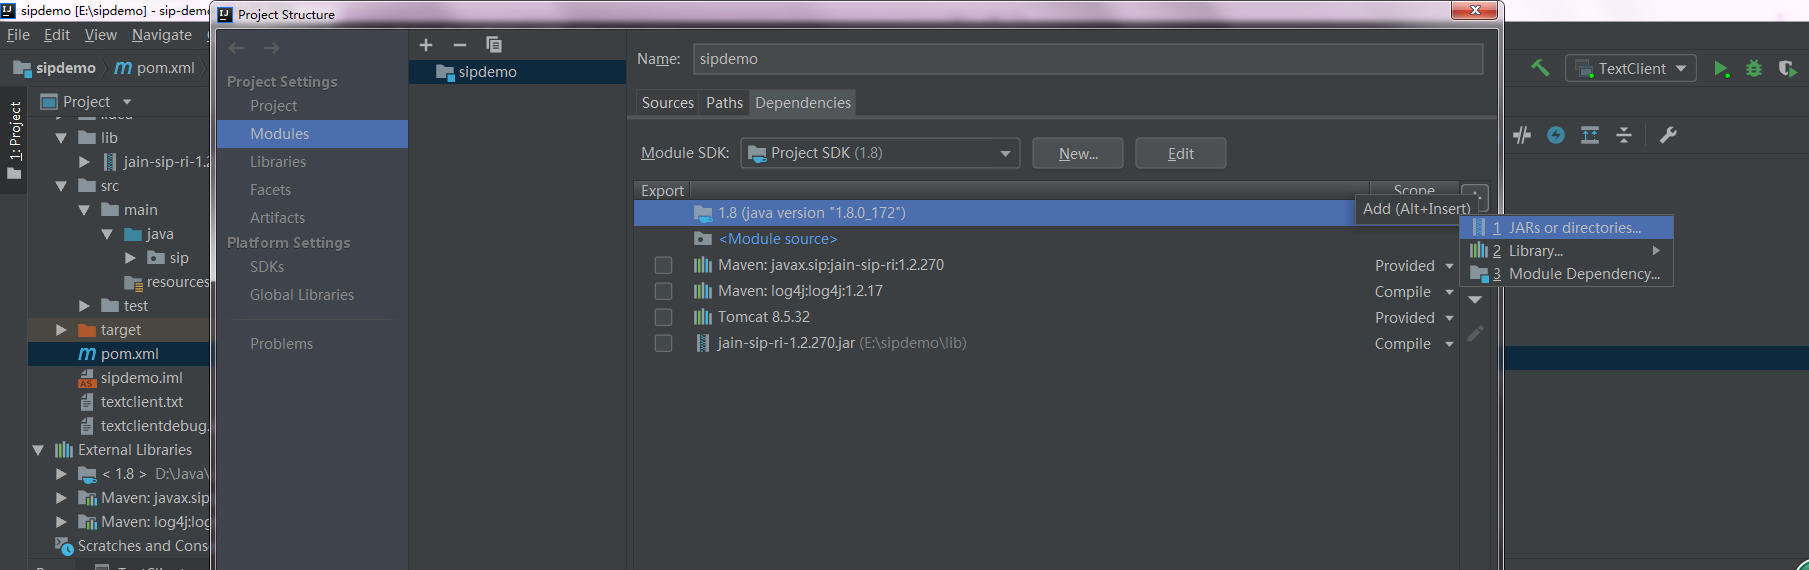Start debugging with the bug icon
Image resolution: width=1809 pixels, height=570 pixels.
click(1754, 69)
